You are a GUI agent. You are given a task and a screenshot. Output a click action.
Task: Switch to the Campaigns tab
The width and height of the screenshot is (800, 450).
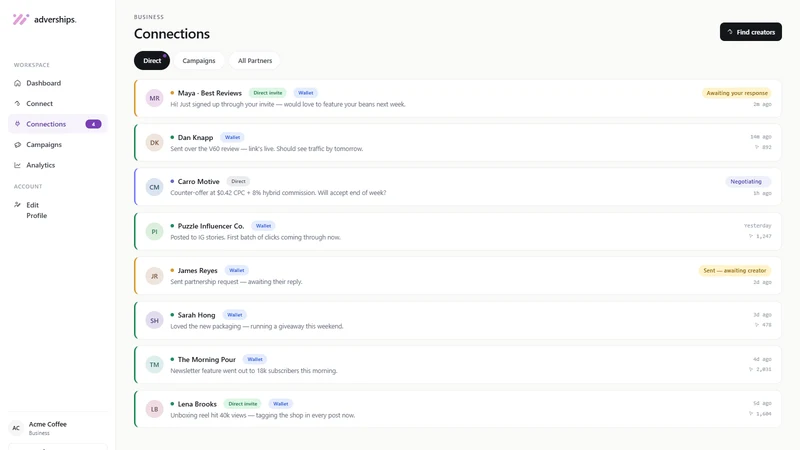pyautogui.click(x=199, y=61)
